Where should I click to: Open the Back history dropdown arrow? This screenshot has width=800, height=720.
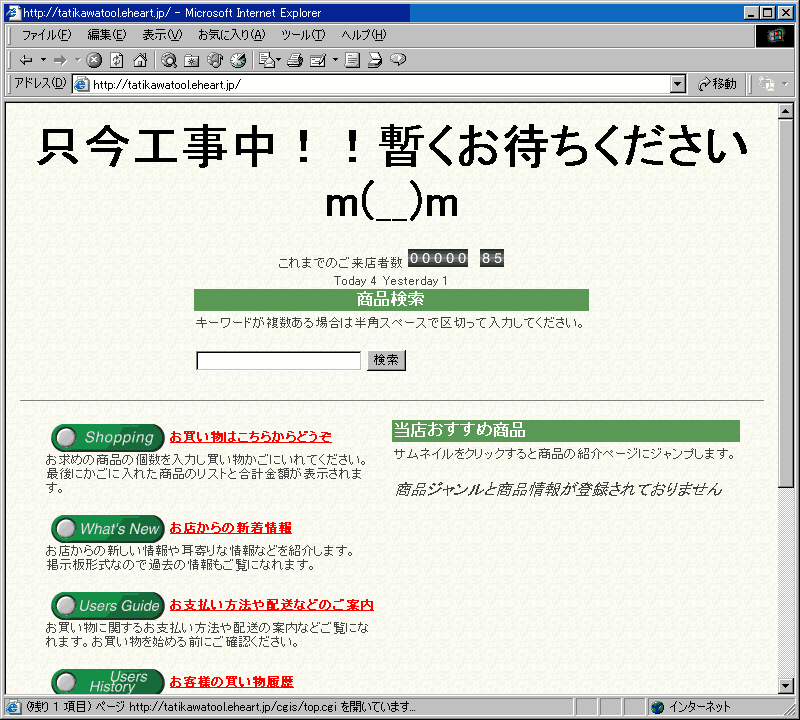pyautogui.click(x=43, y=60)
